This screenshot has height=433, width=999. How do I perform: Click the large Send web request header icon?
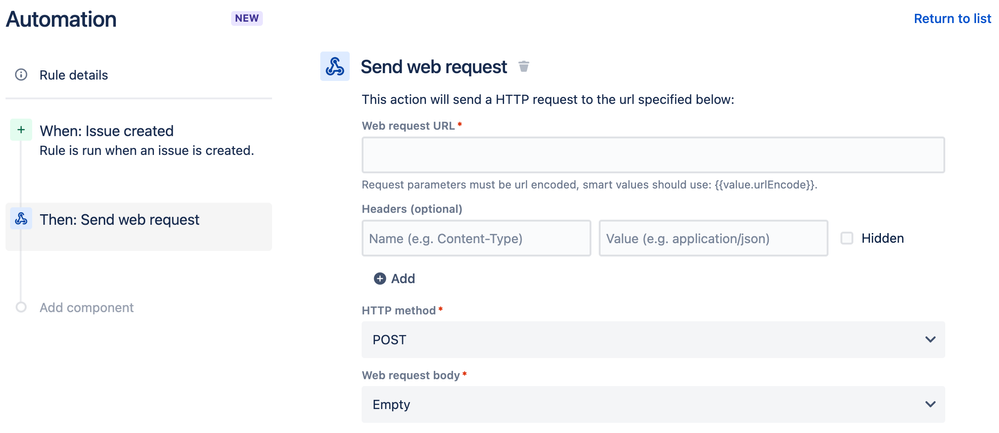point(335,67)
